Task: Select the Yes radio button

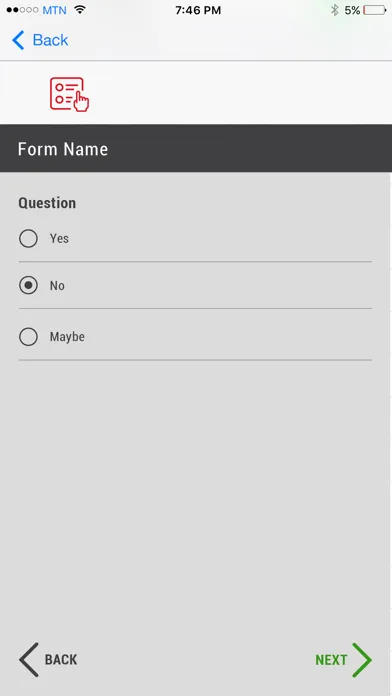Action: [28, 238]
